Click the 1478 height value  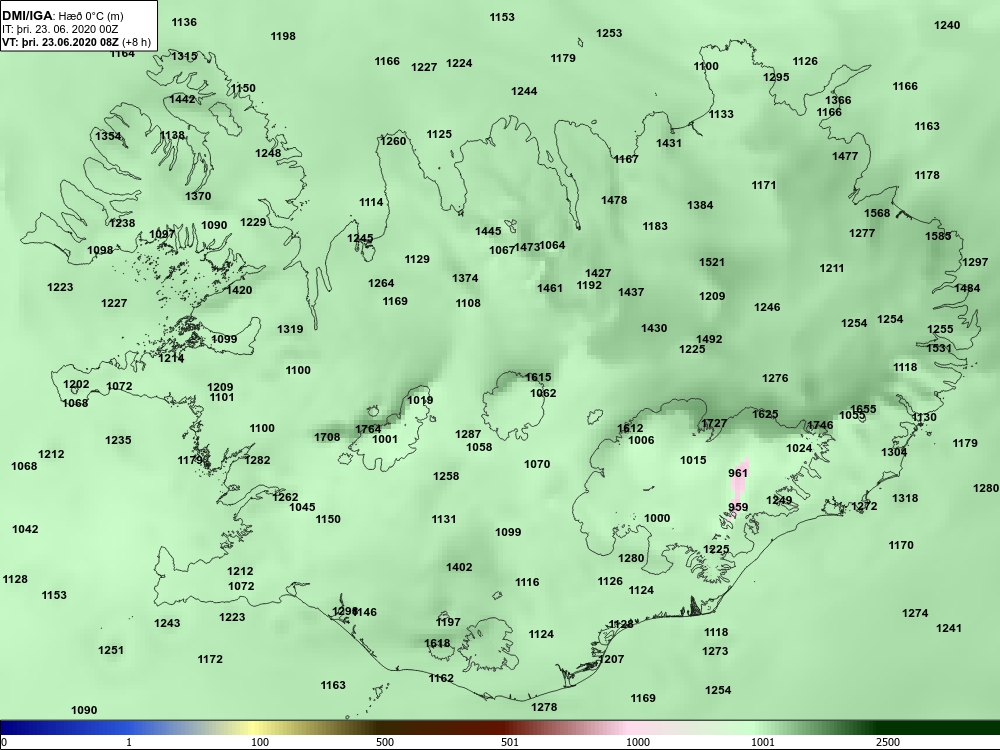tap(614, 200)
